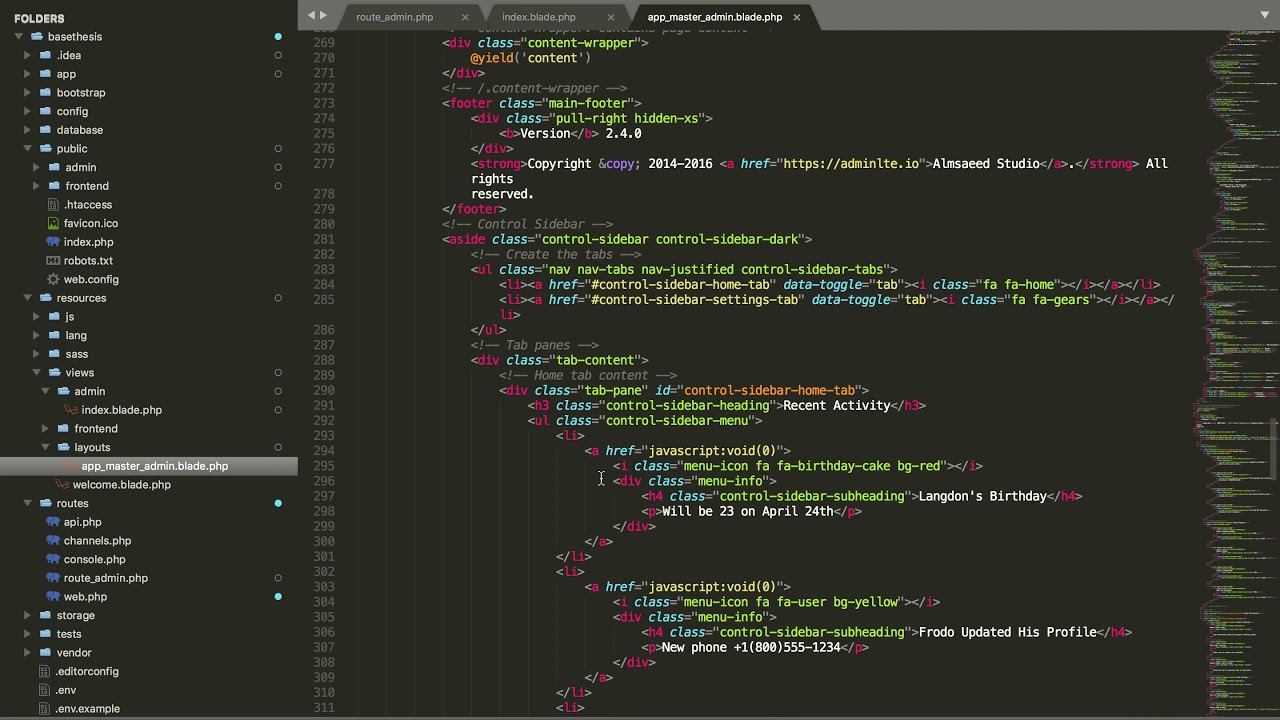The height and width of the screenshot is (720, 1280).
Task: Click the console.php file icon
Action: 54,560
